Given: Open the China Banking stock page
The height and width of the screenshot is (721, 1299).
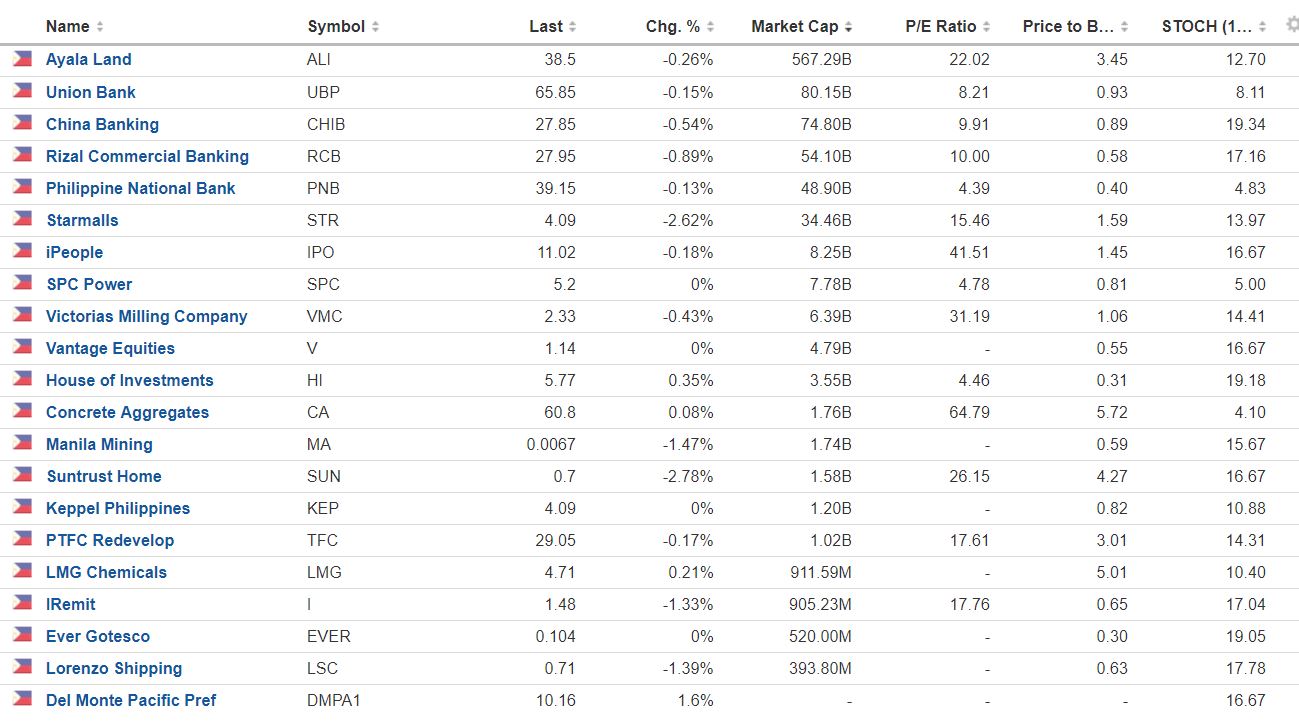Looking at the screenshot, I should [x=101, y=123].
